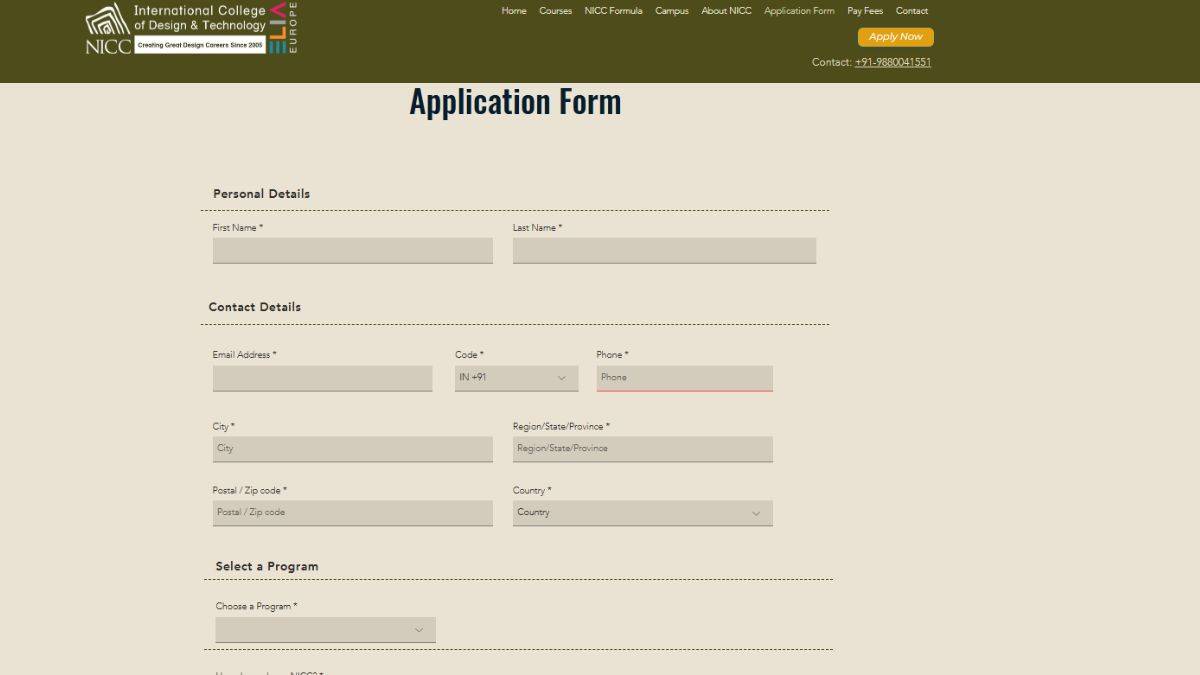This screenshot has height=675, width=1200.
Task: Open the NICC Formula page
Action: [x=613, y=11]
